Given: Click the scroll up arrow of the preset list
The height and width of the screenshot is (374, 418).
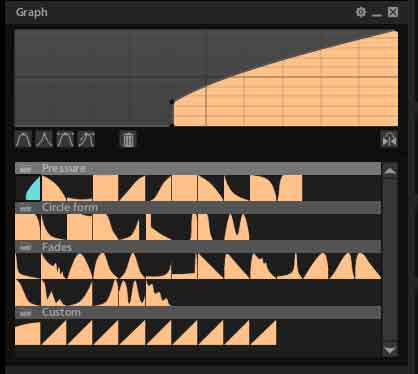Looking at the screenshot, I should (390, 171).
